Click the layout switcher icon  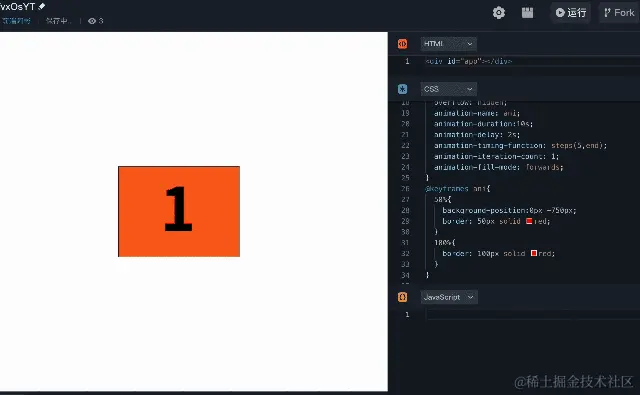(527, 13)
